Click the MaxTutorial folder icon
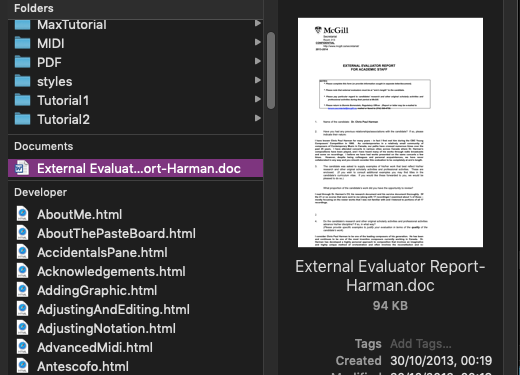 point(22,24)
